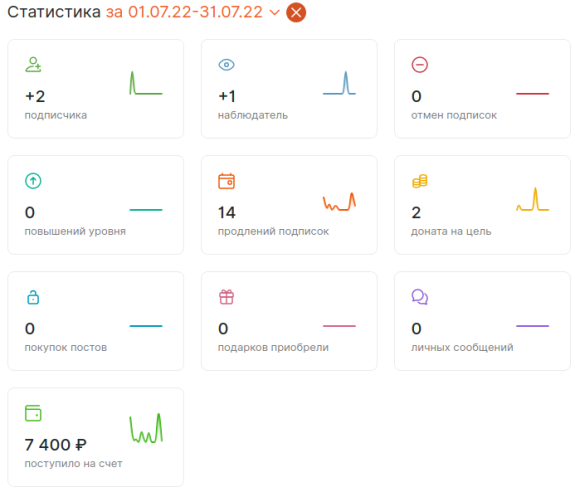Click the red minus cancellations icon
Viewport: 575px width, 492px height.
[420, 65]
